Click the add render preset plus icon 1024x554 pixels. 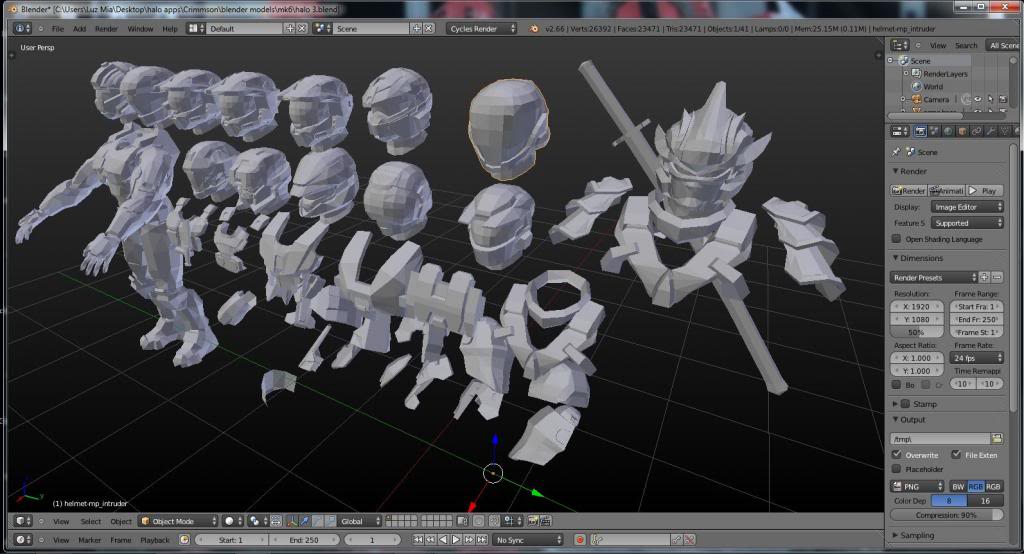(x=984, y=277)
